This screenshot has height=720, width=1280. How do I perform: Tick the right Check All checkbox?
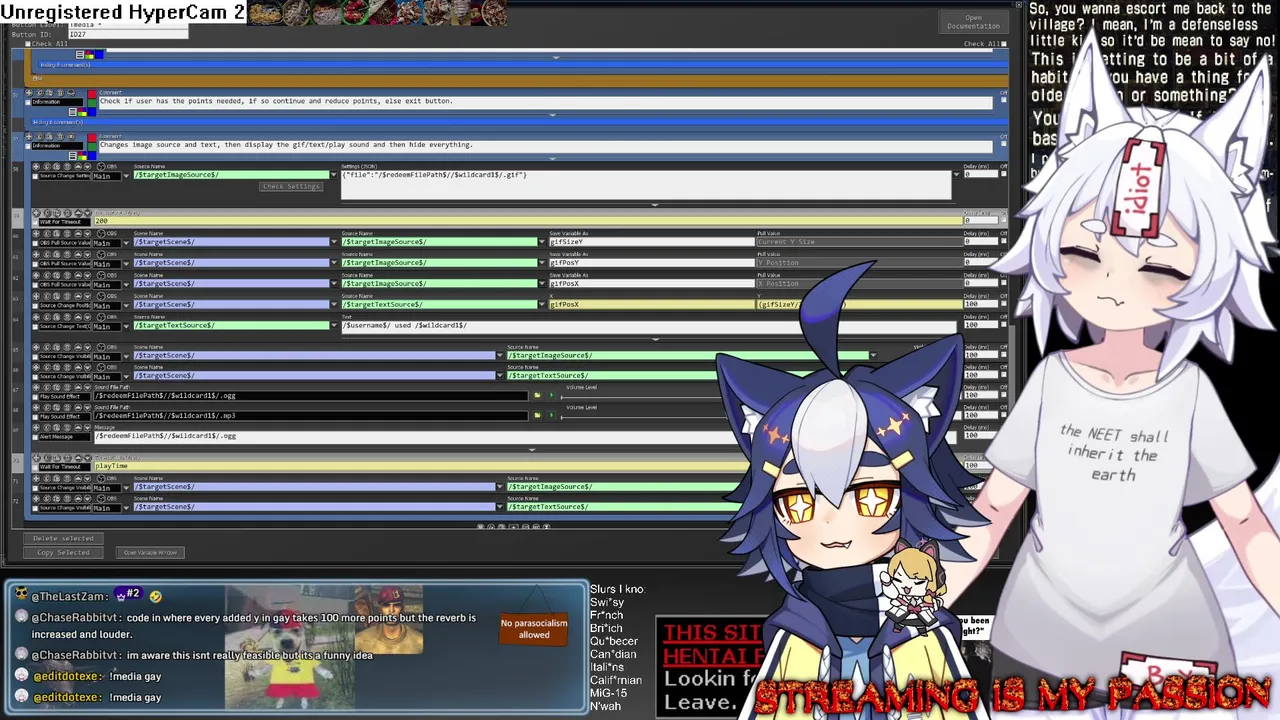pyautogui.click(x=1003, y=44)
